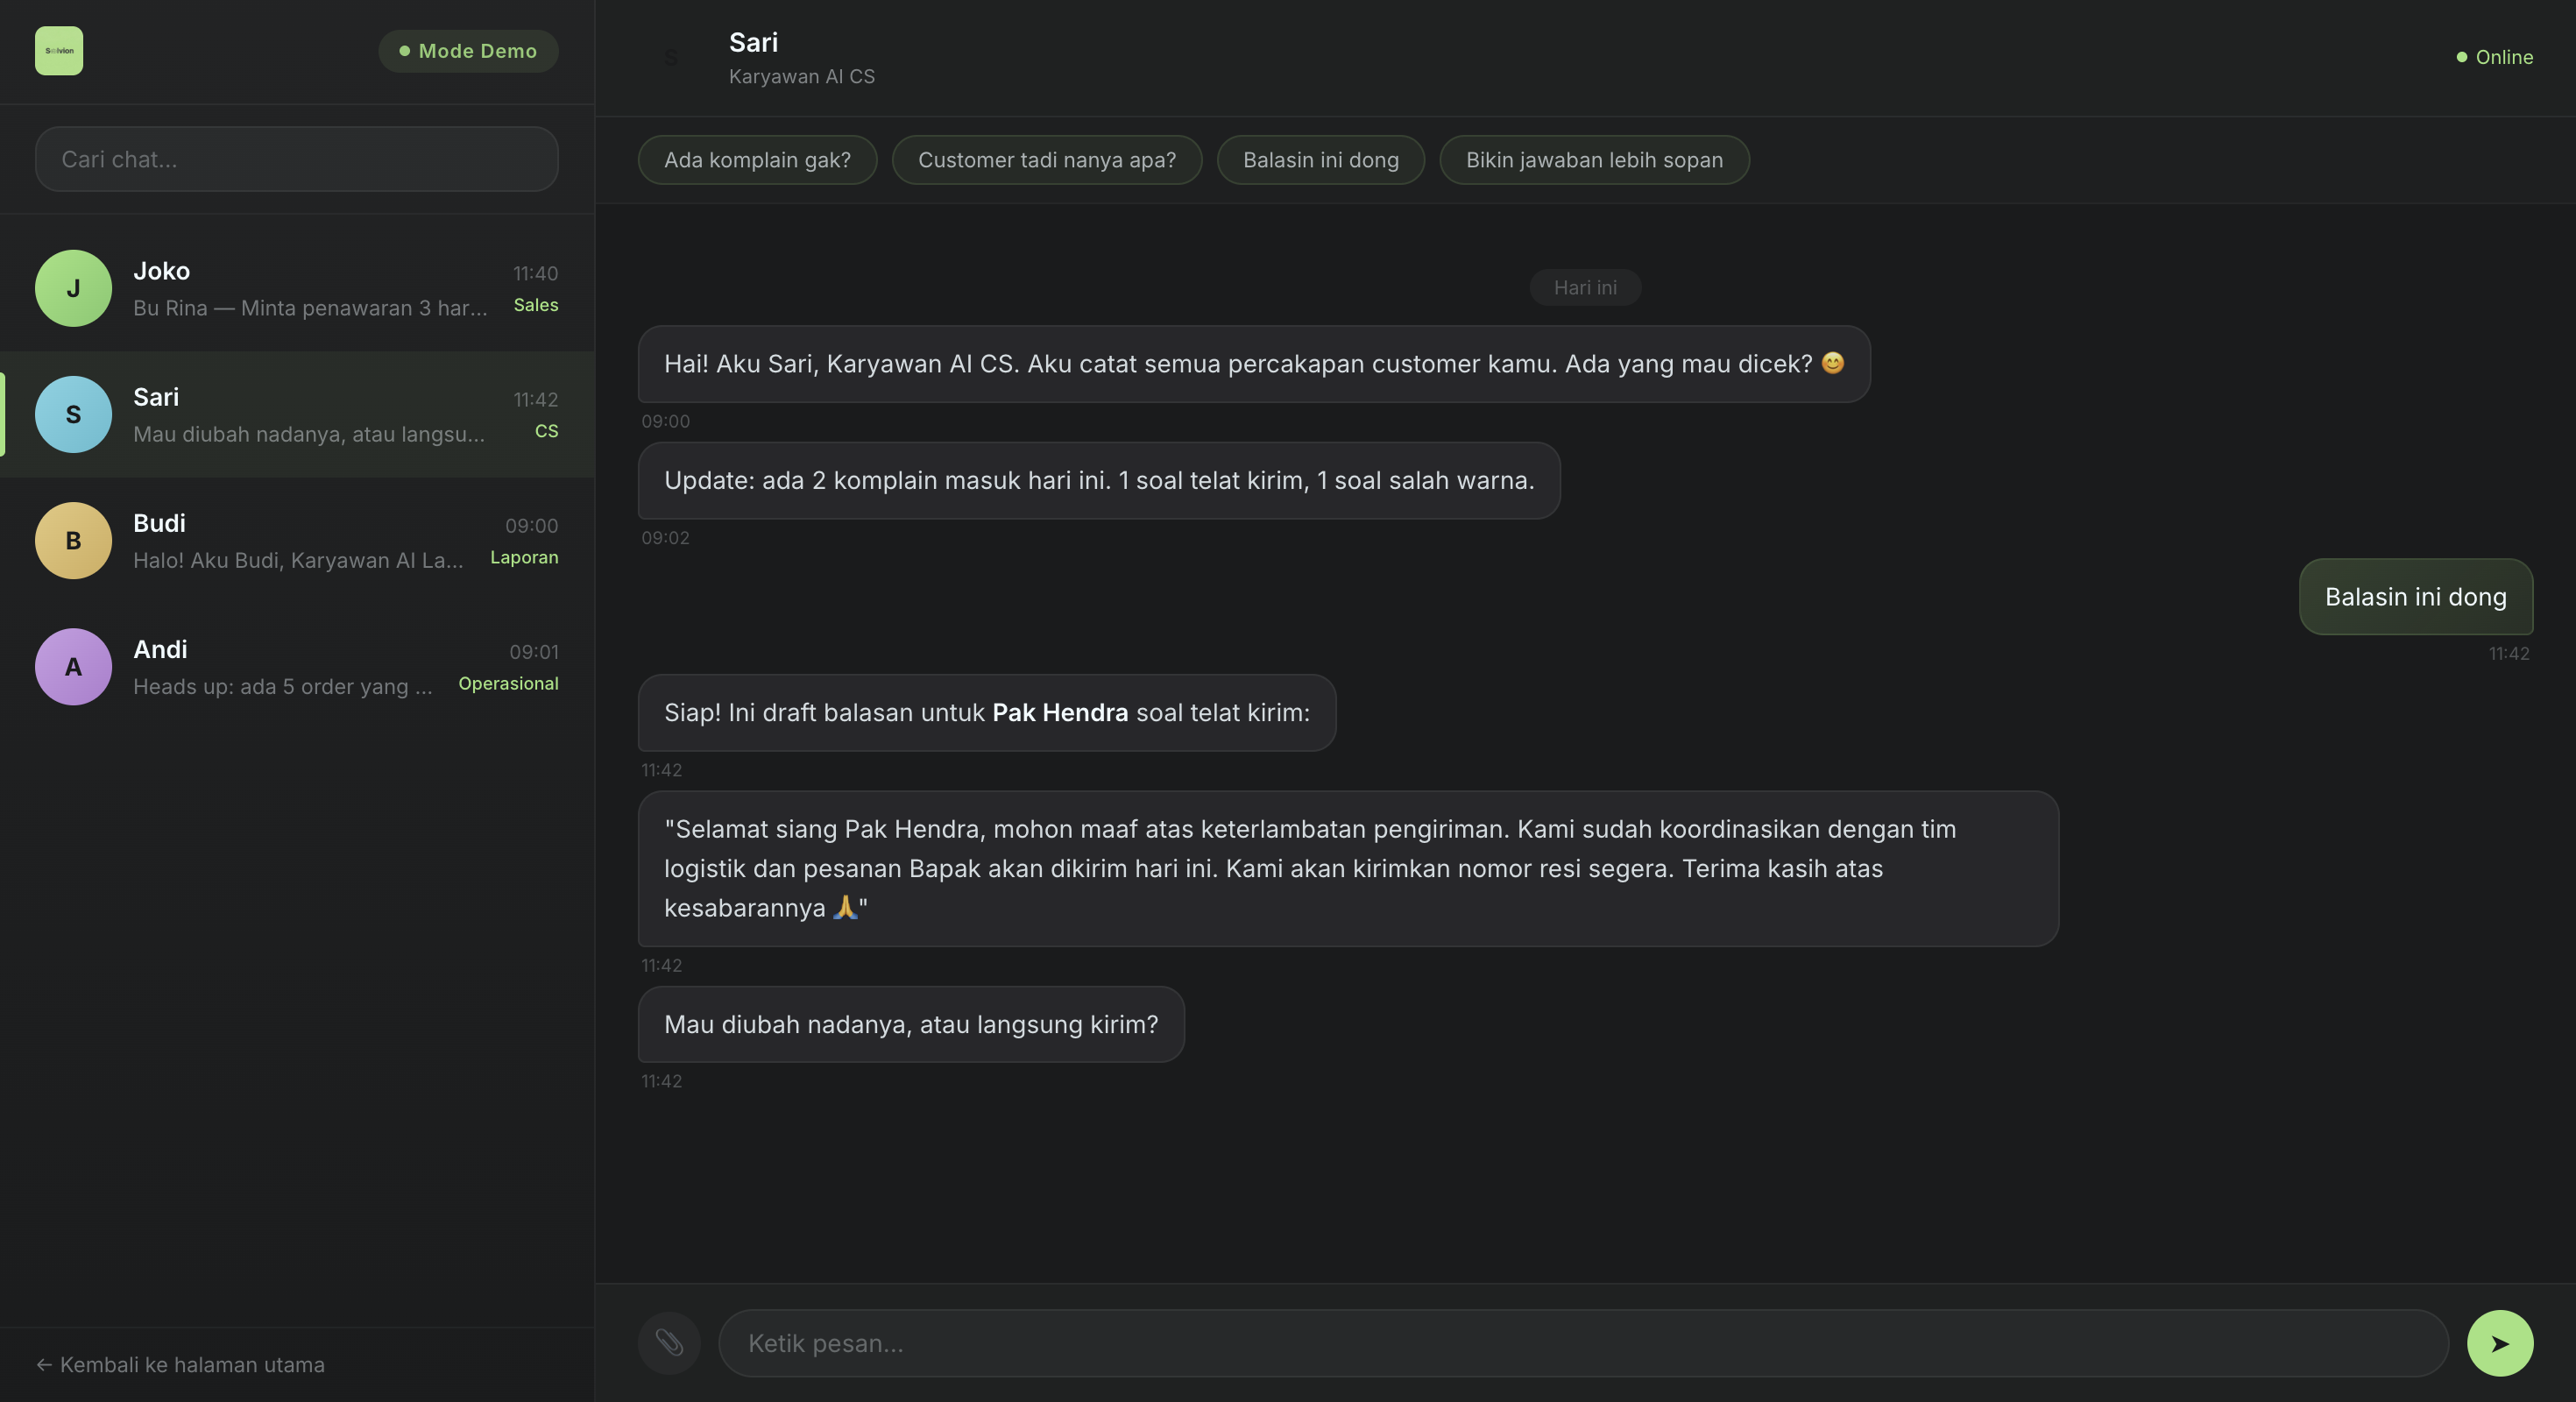Click Sari's blue avatar in sidebar

click(x=73, y=415)
